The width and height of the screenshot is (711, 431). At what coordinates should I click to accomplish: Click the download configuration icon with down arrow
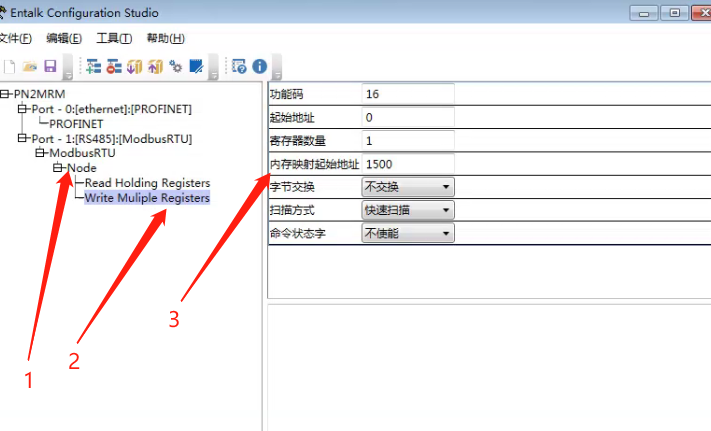(x=134, y=67)
